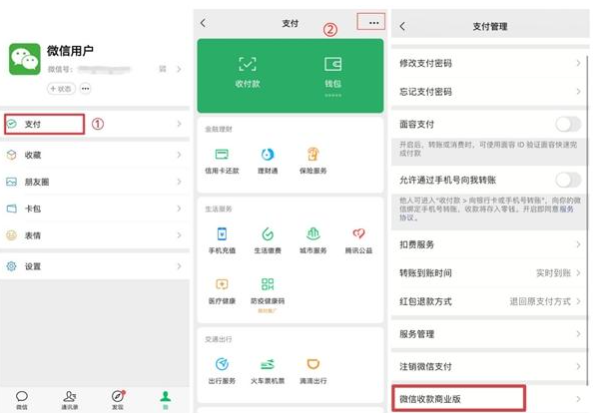This screenshot has height=413, width=598.
Task: Select 实时到账 transfer time value
Action: (x=553, y=273)
